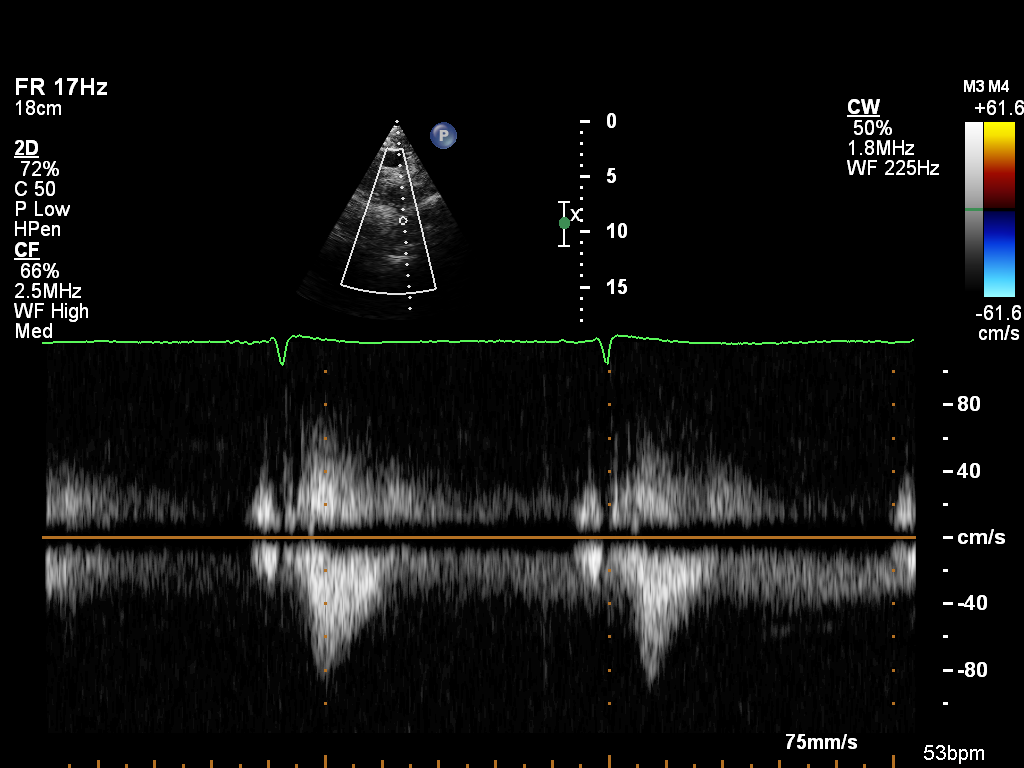Click the 2D sector image thumbnail
Viewport: 1024px width, 768px height.
390,220
